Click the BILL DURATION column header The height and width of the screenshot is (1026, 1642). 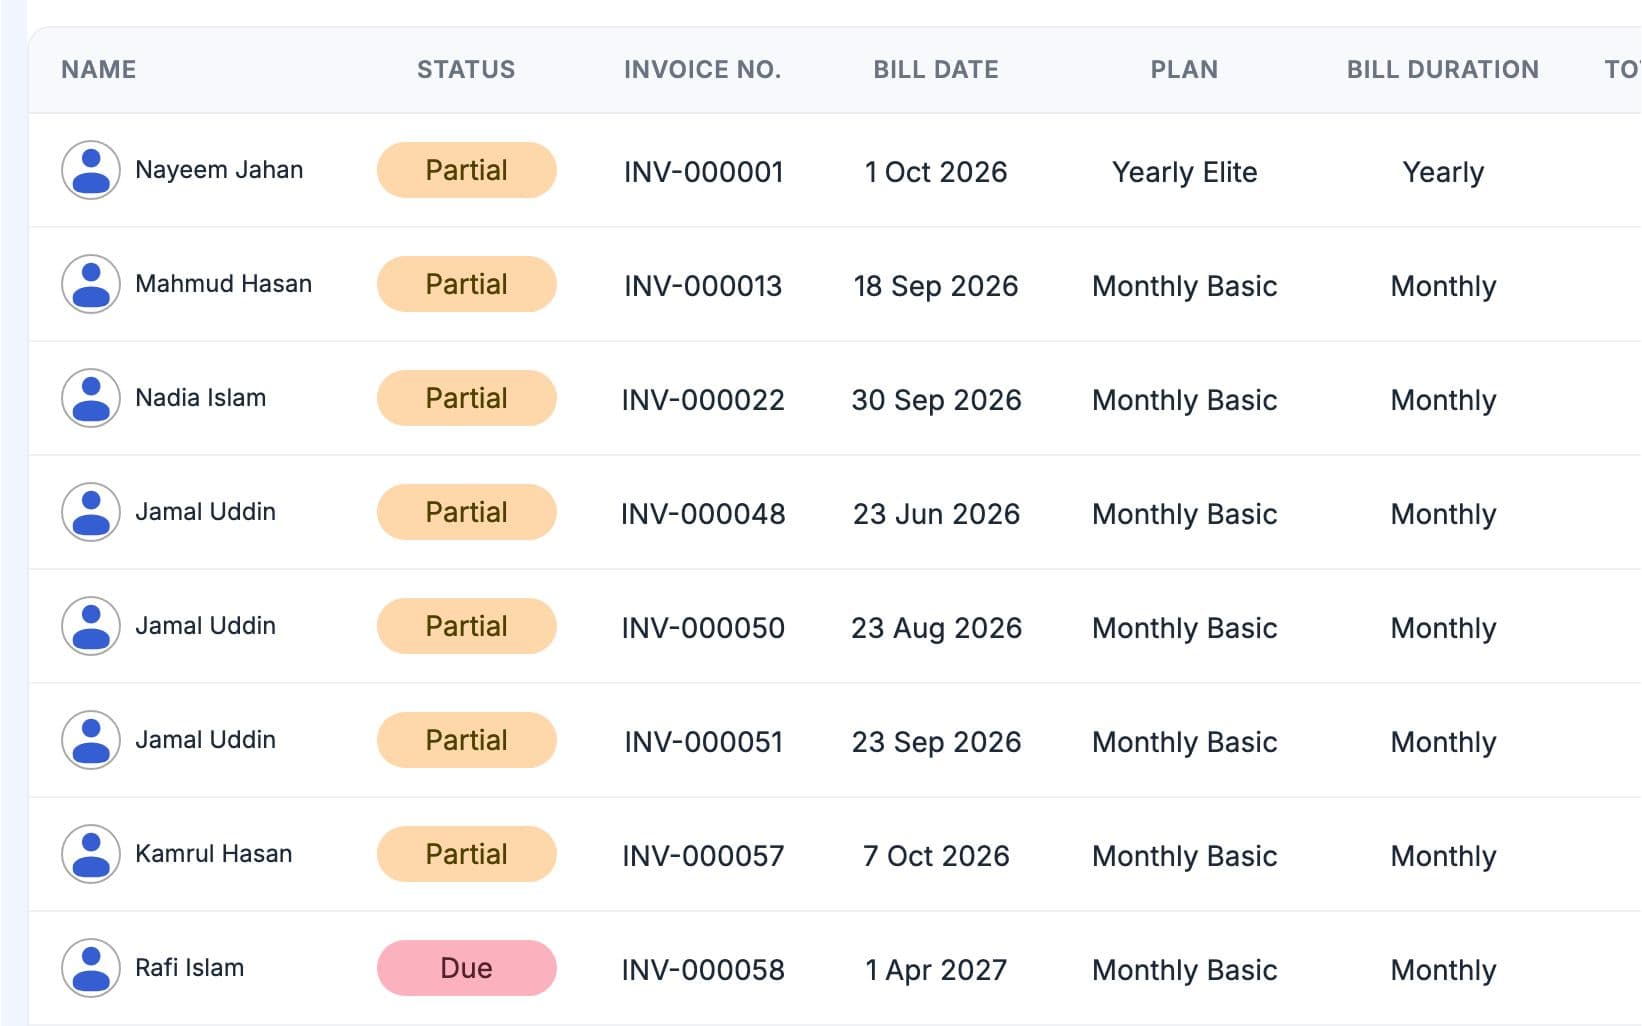(1443, 69)
